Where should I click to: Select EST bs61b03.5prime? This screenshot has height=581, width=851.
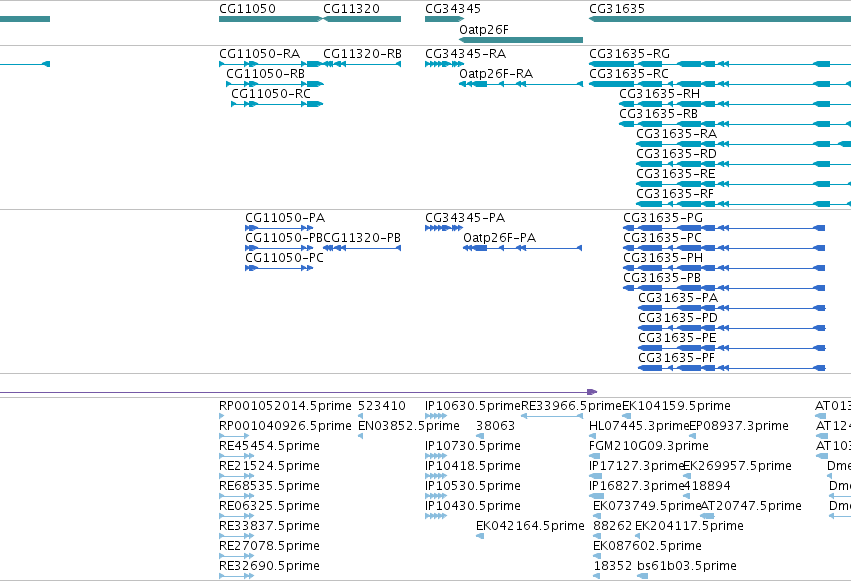(687, 567)
